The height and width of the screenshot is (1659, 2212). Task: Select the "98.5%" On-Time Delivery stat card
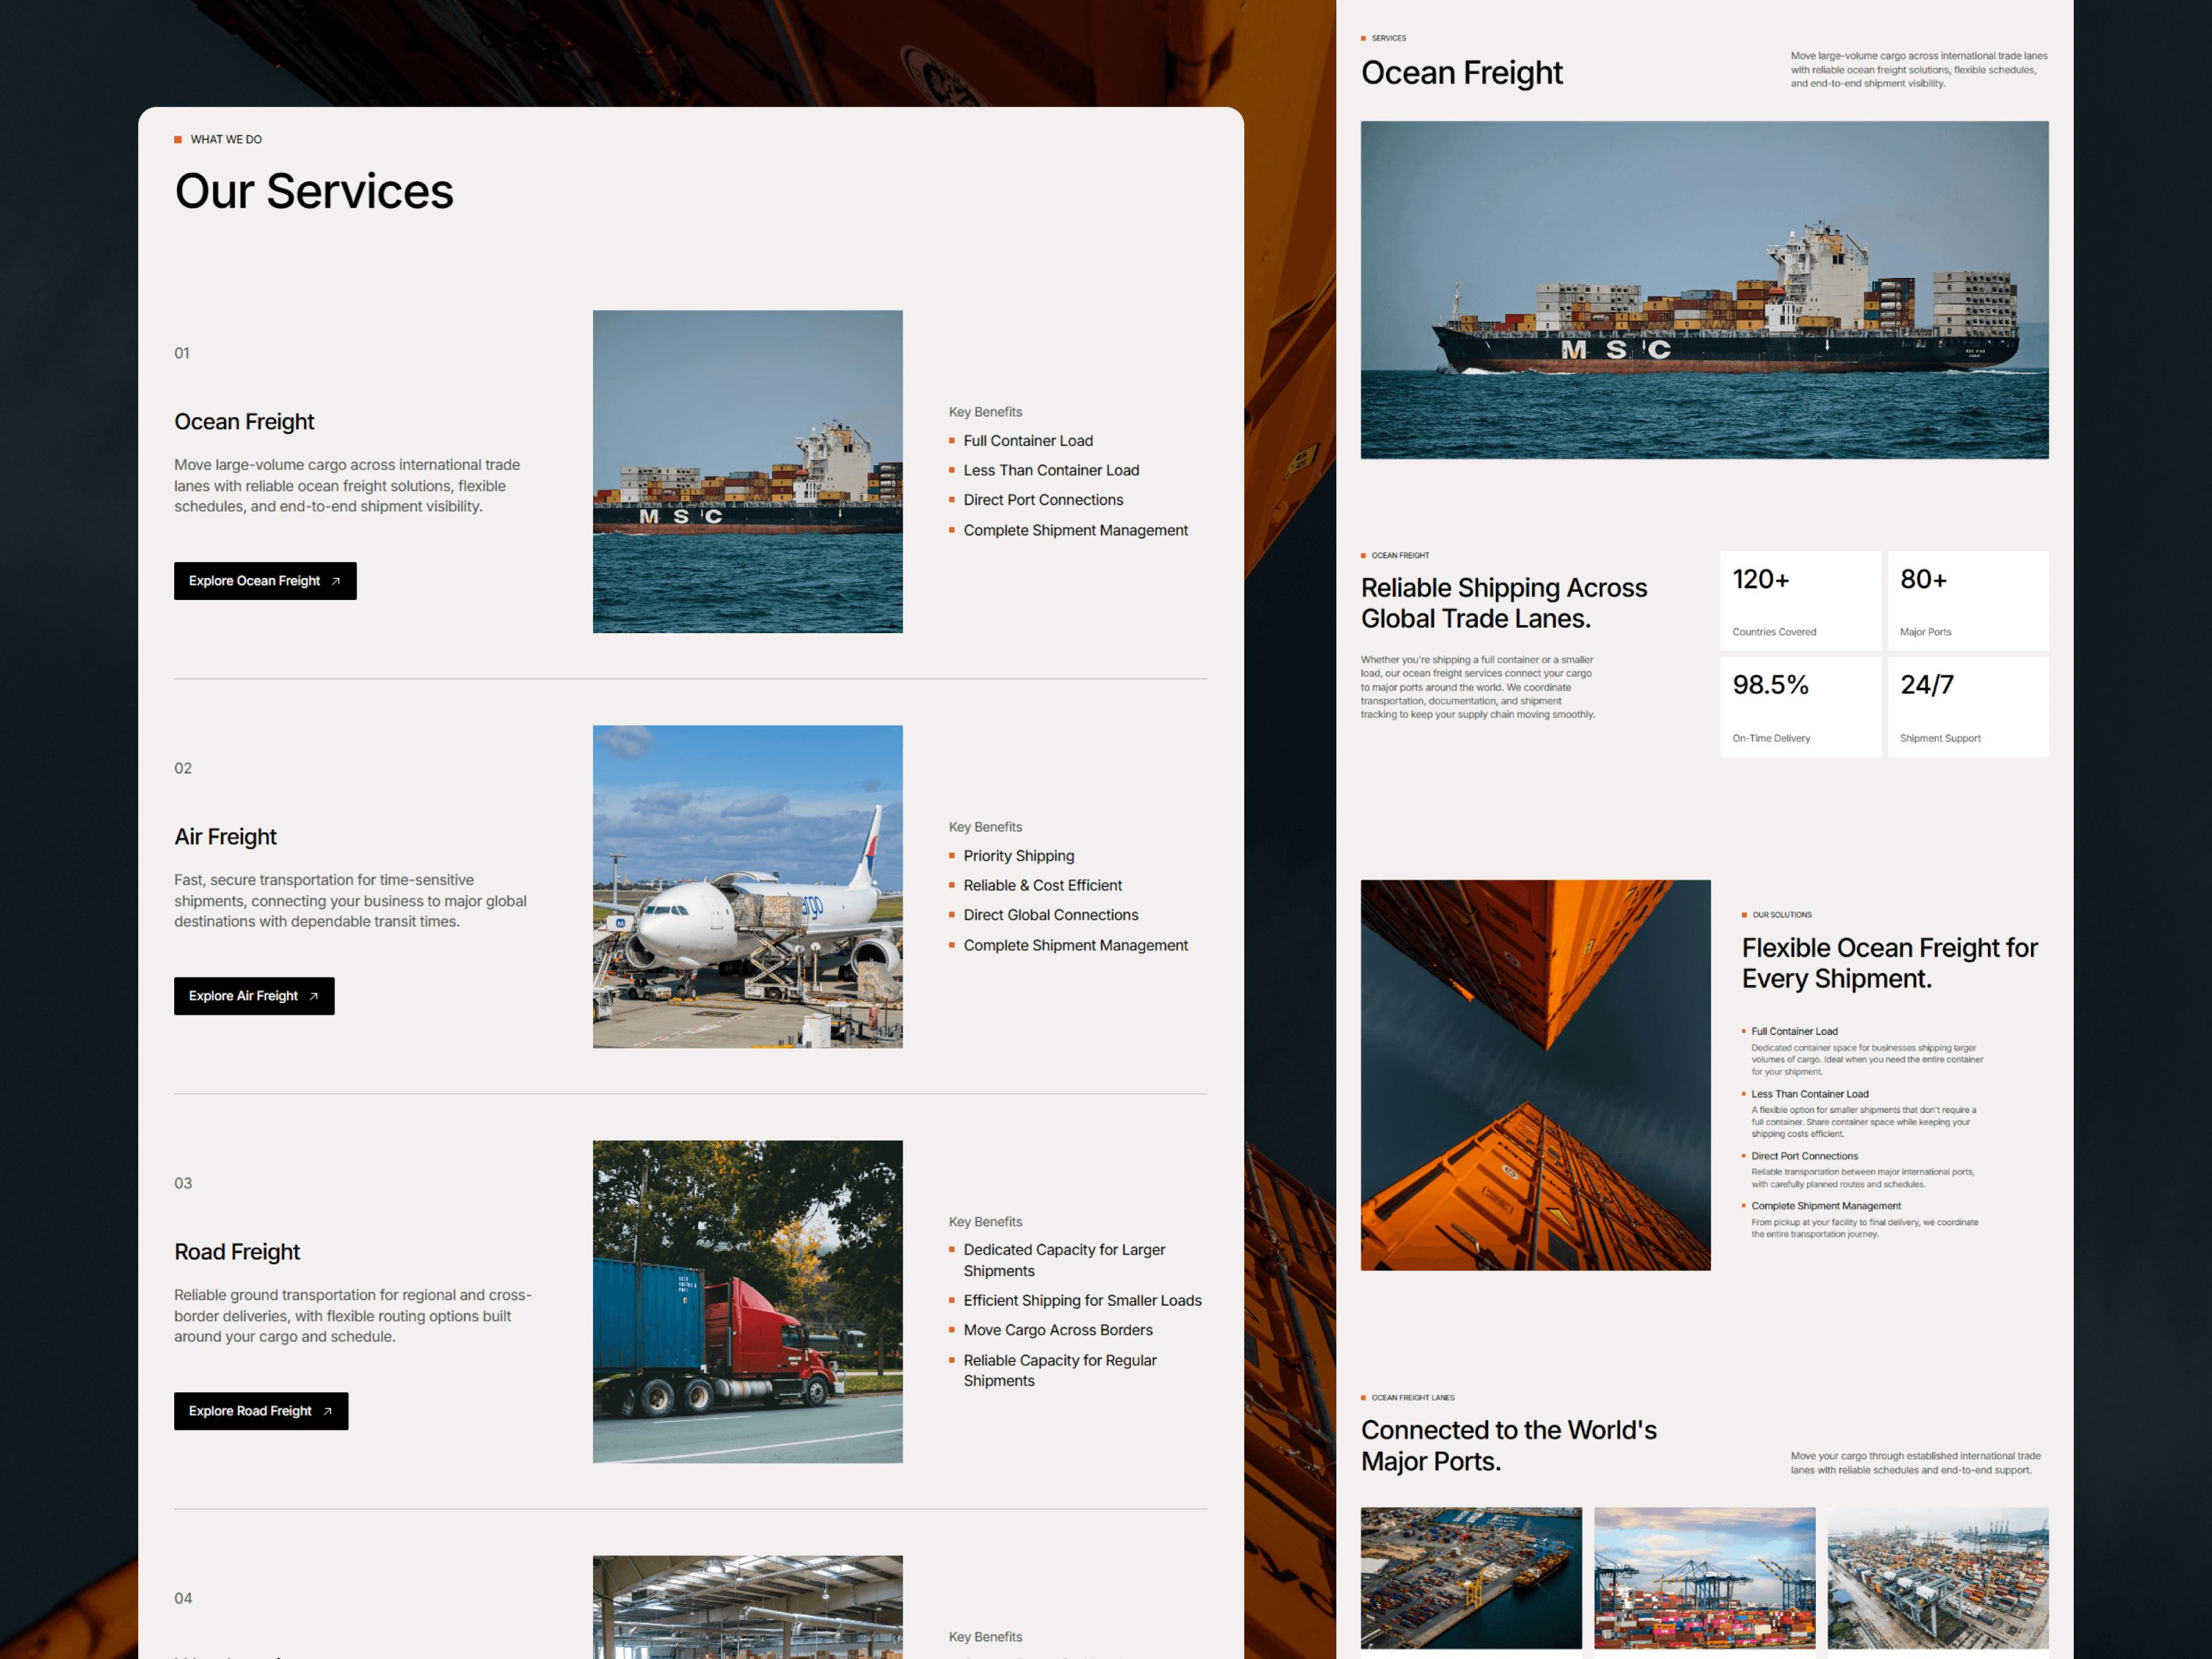click(1800, 707)
